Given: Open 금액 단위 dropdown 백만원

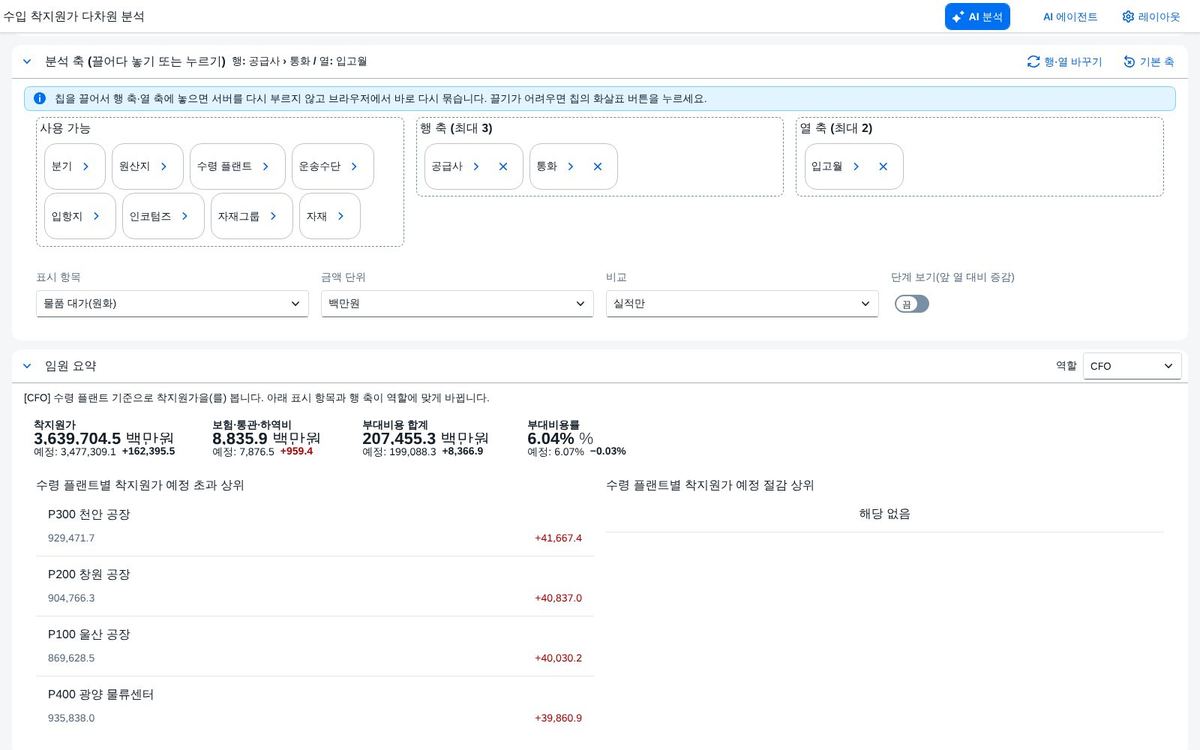Looking at the screenshot, I should 457,303.
